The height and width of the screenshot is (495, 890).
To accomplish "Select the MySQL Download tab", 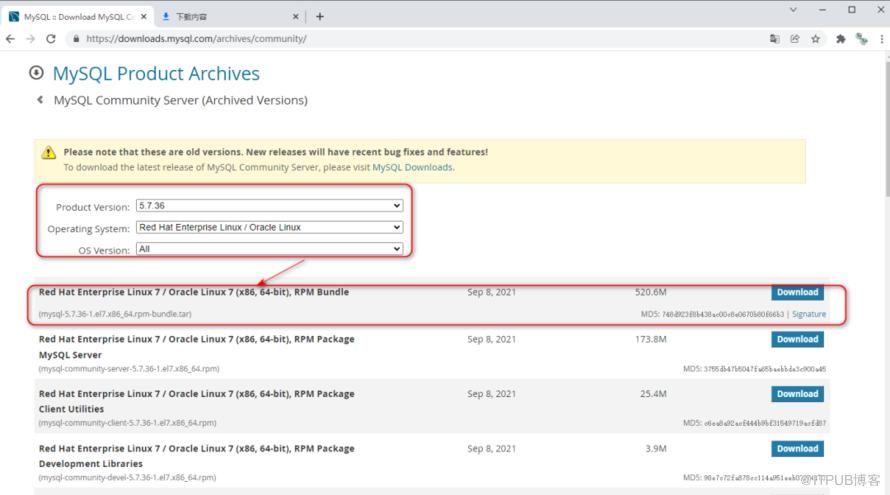I will (75, 16).
